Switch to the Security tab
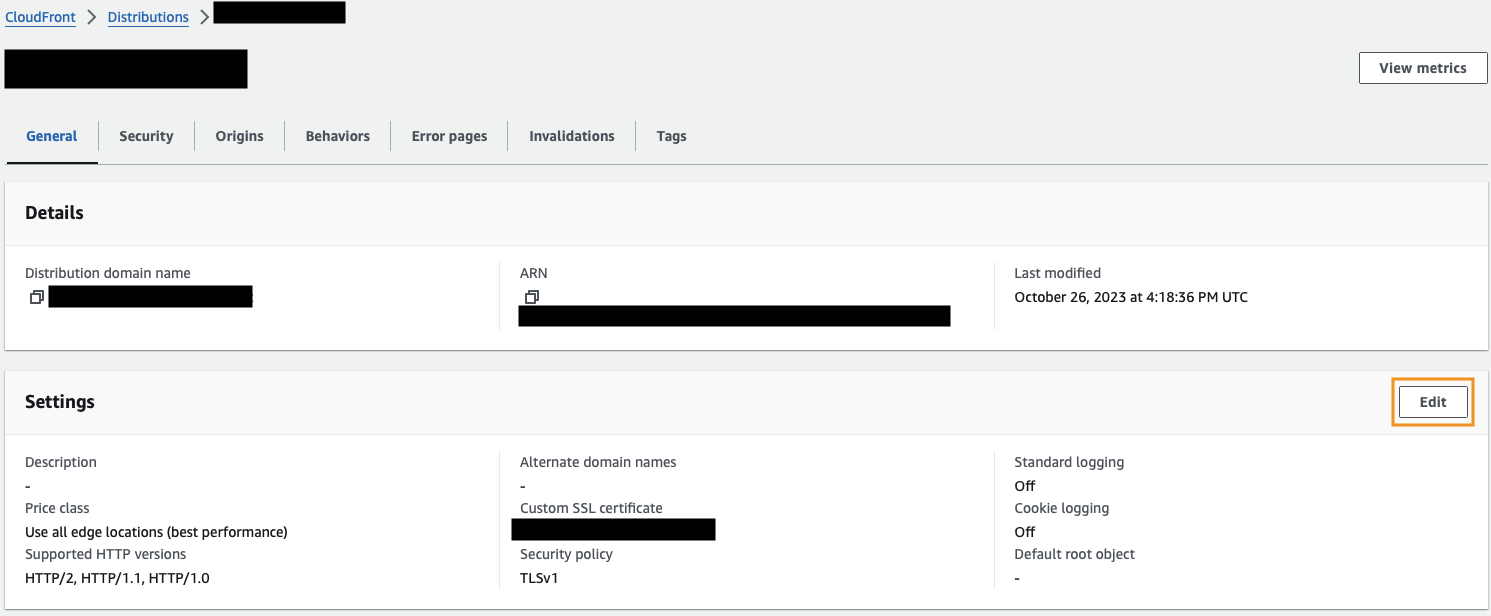 146,136
